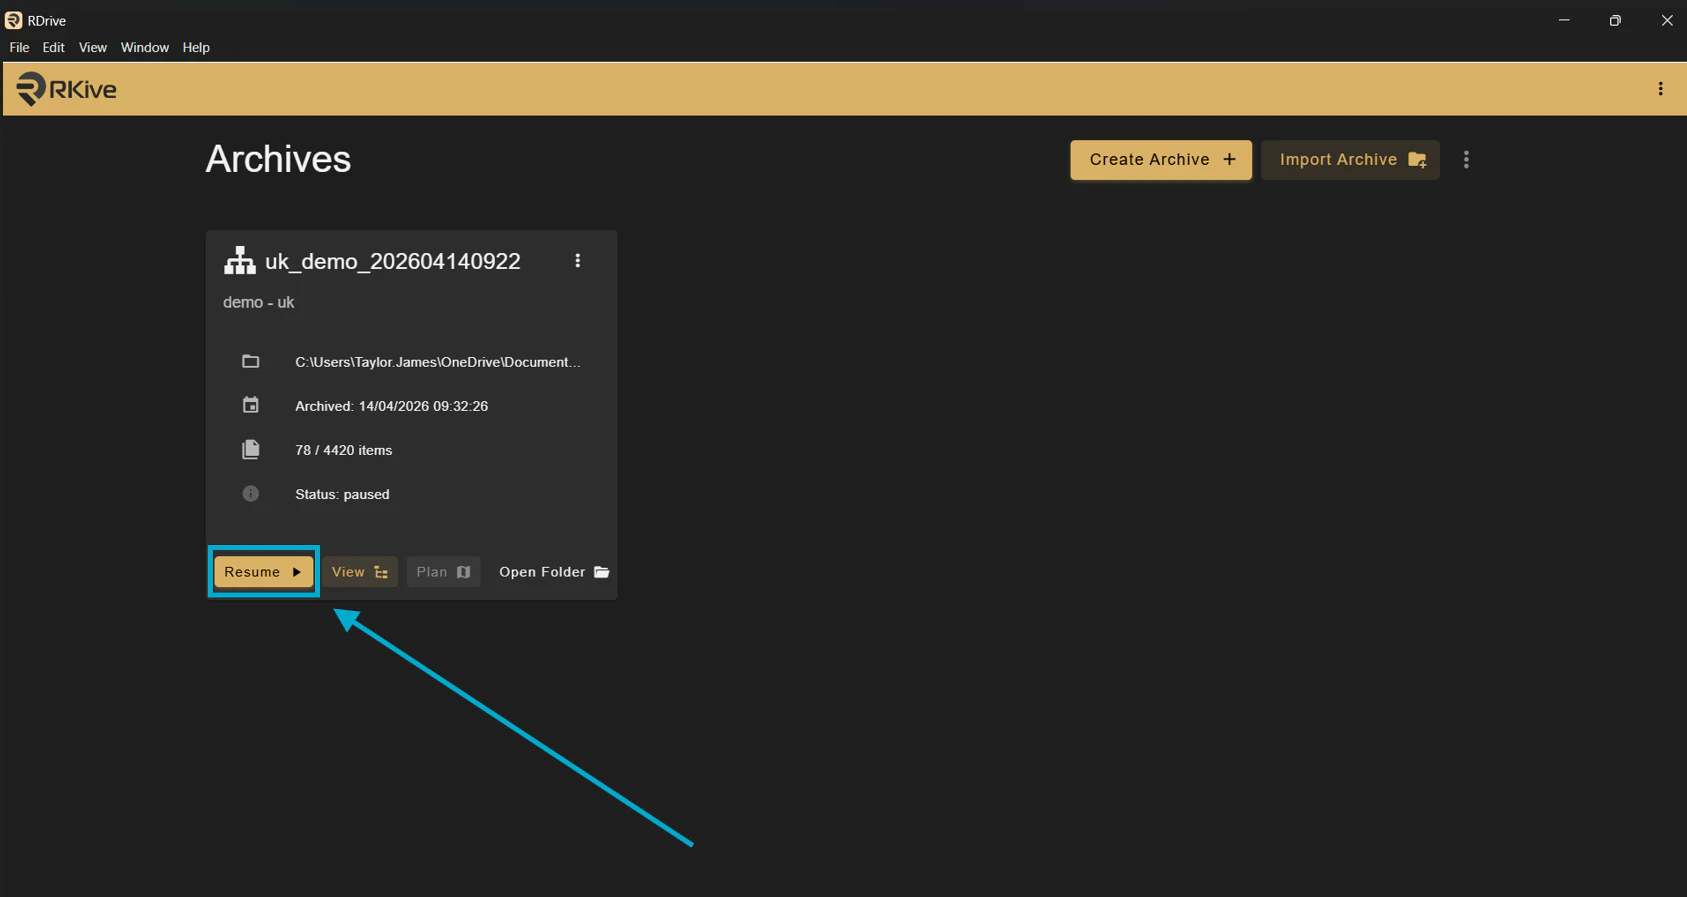Open the Edit menu
This screenshot has height=897, width=1687.
pyautogui.click(x=53, y=47)
